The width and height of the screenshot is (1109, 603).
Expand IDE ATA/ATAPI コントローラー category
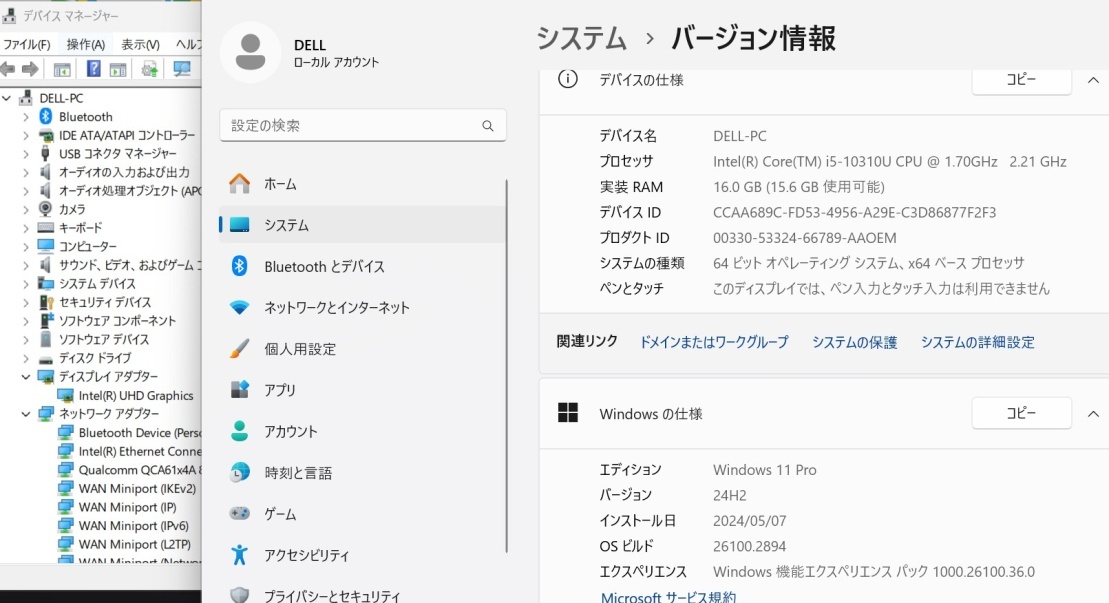click(x=26, y=135)
